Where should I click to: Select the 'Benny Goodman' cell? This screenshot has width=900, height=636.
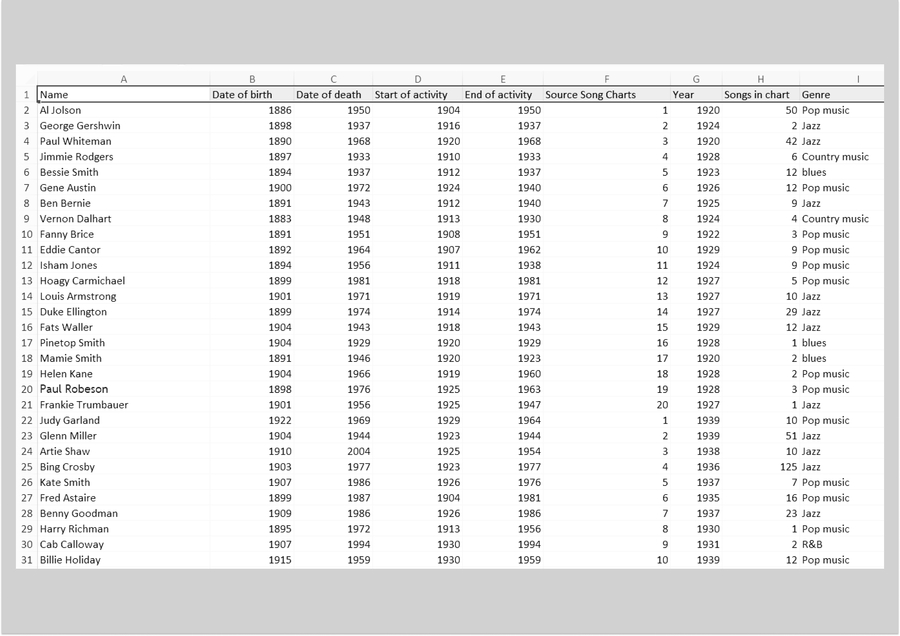pyautogui.click(x=123, y=513)
